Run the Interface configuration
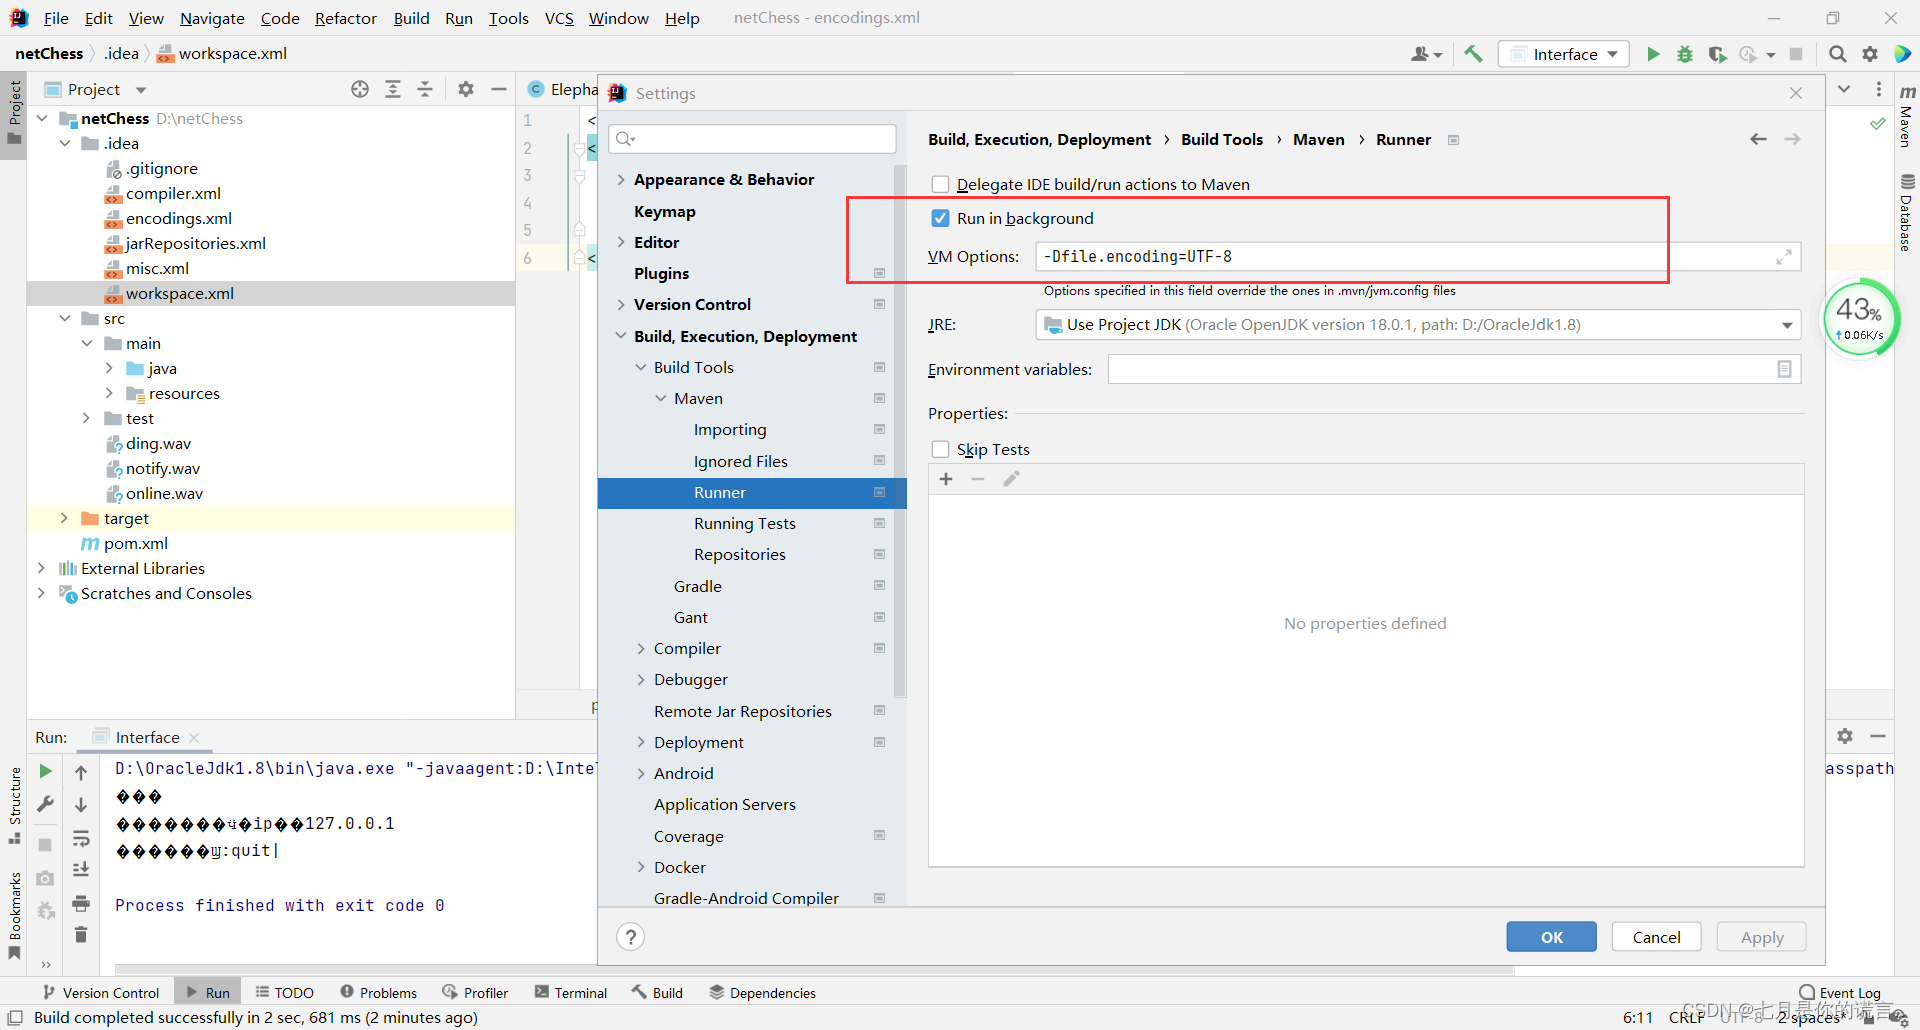The image size is (1920, 1030). pos(1653,54)
